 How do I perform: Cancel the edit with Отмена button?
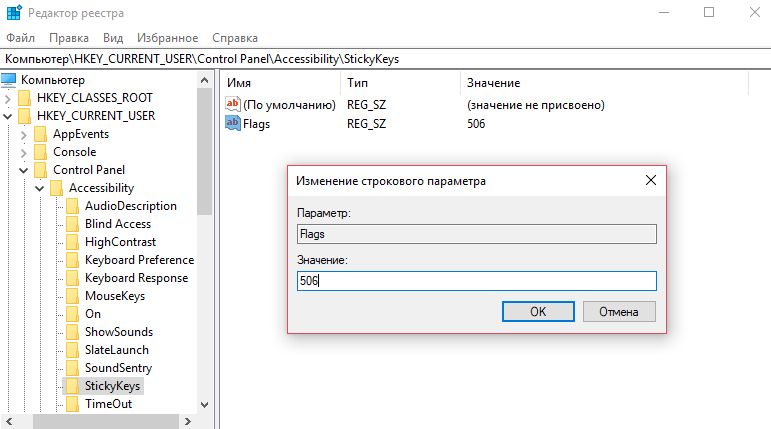click(619, 311)
